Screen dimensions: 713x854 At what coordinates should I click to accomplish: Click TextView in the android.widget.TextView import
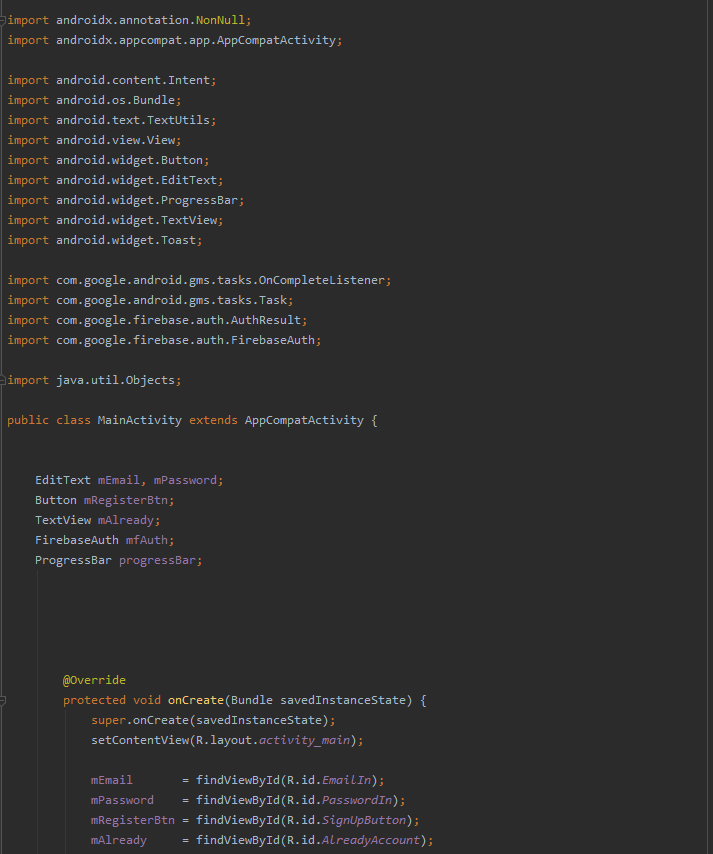click(189, 220)
